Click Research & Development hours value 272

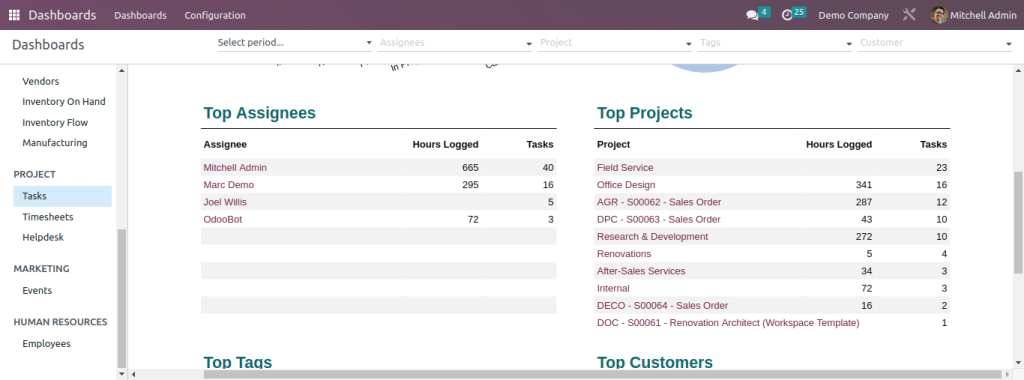click(x=863, y=236)
